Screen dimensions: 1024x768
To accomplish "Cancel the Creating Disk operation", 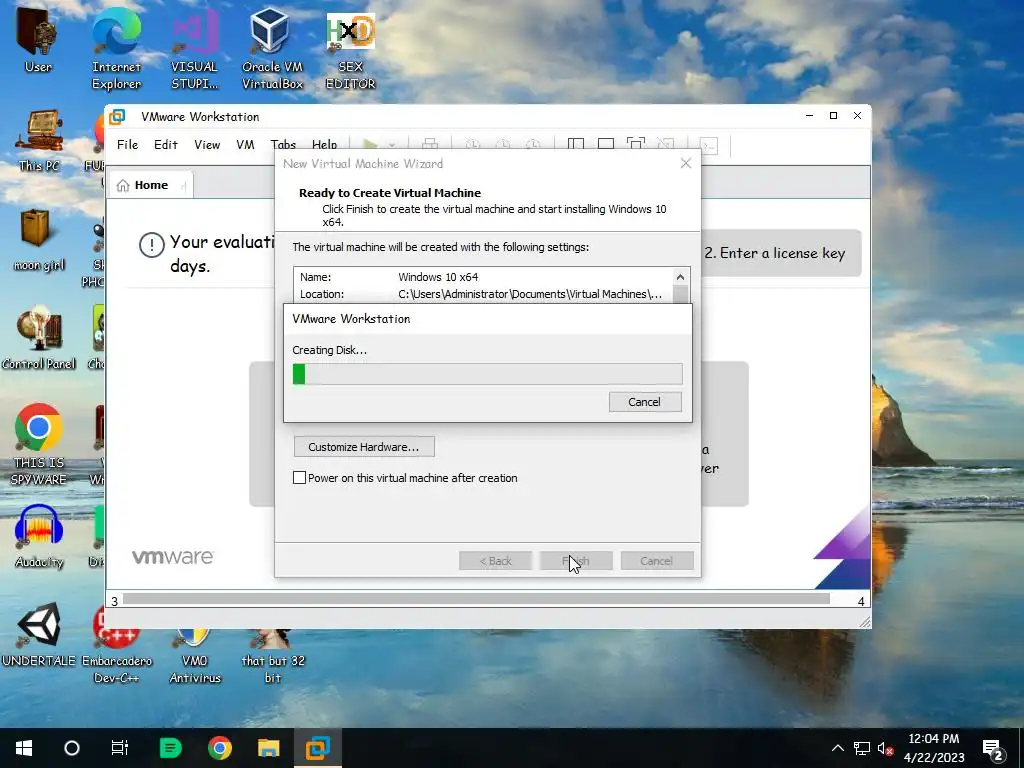I will tap(645, 402).
